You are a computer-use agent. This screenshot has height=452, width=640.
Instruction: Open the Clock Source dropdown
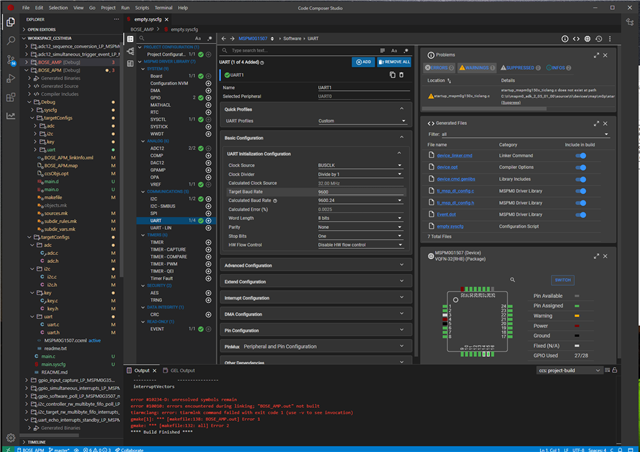point(360,165)
